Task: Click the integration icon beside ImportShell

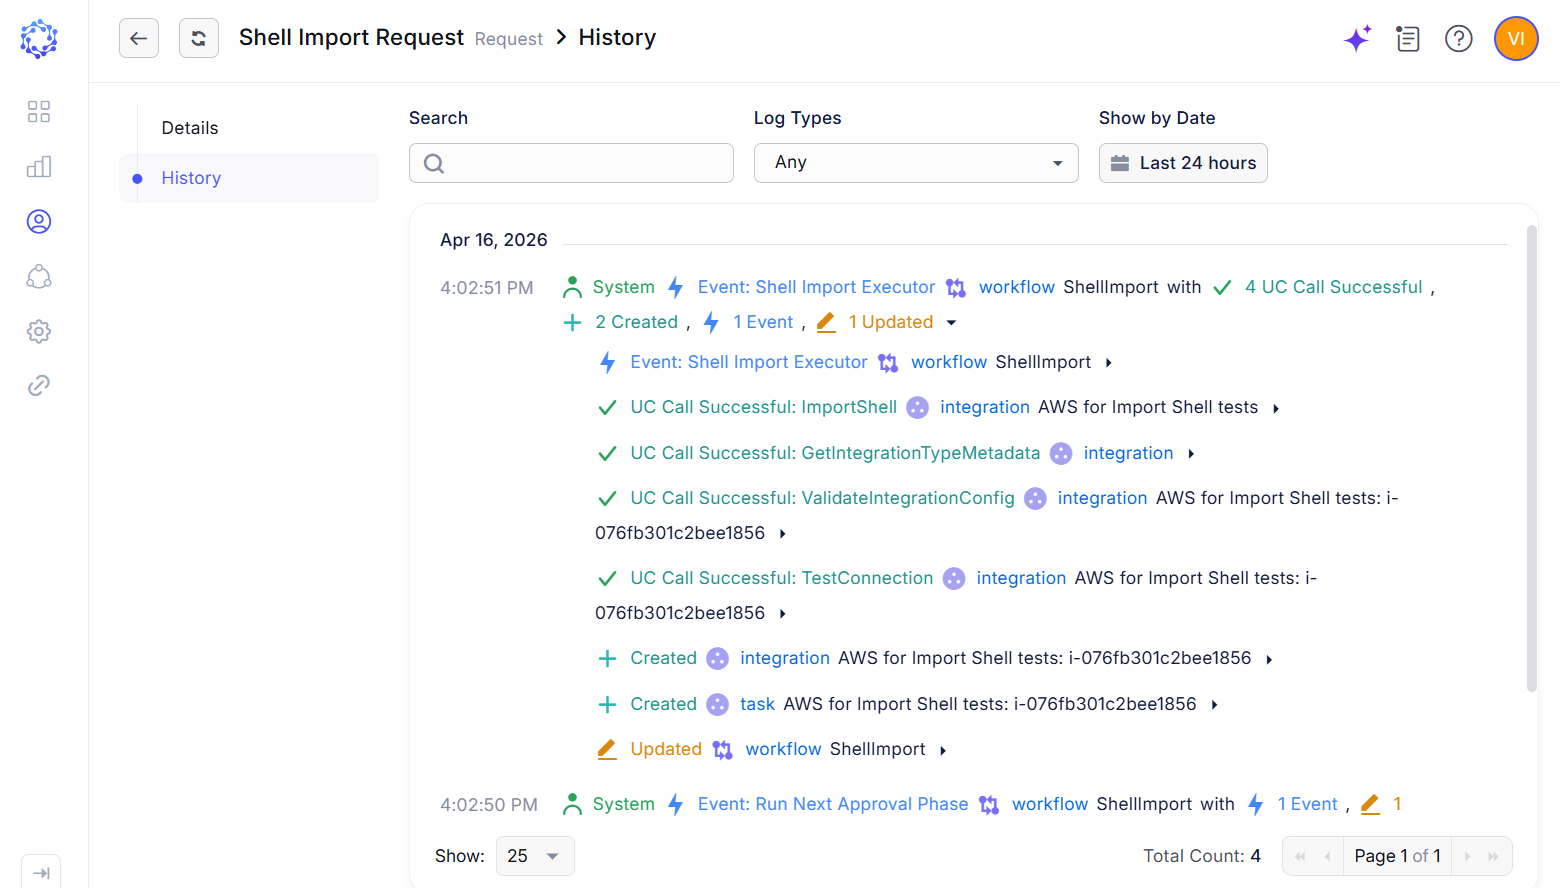Action: (917, 407)
